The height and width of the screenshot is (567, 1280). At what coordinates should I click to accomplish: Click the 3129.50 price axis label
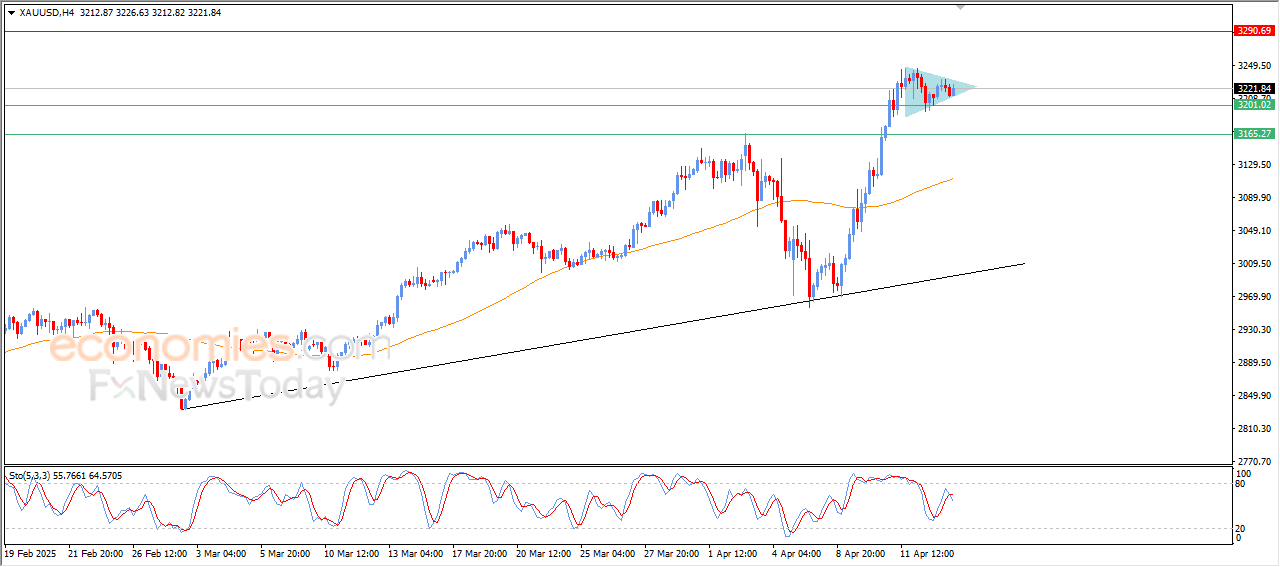(1253, 164)
